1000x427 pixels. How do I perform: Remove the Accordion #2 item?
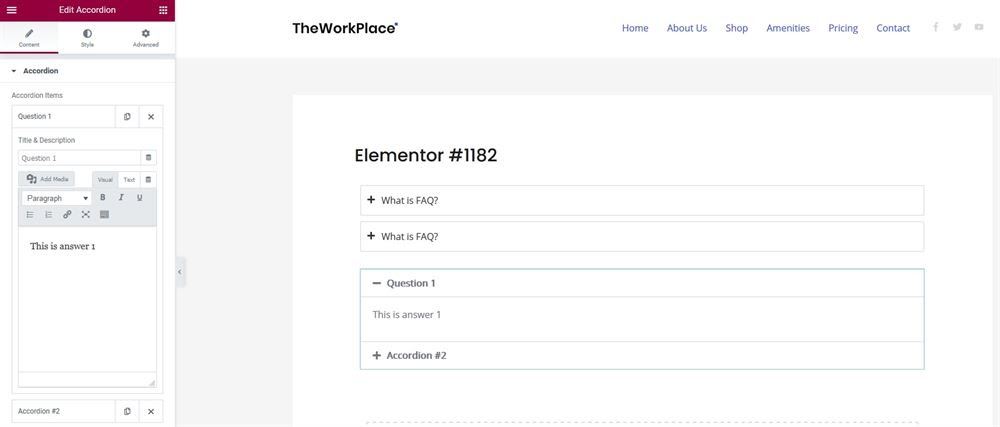151,411
